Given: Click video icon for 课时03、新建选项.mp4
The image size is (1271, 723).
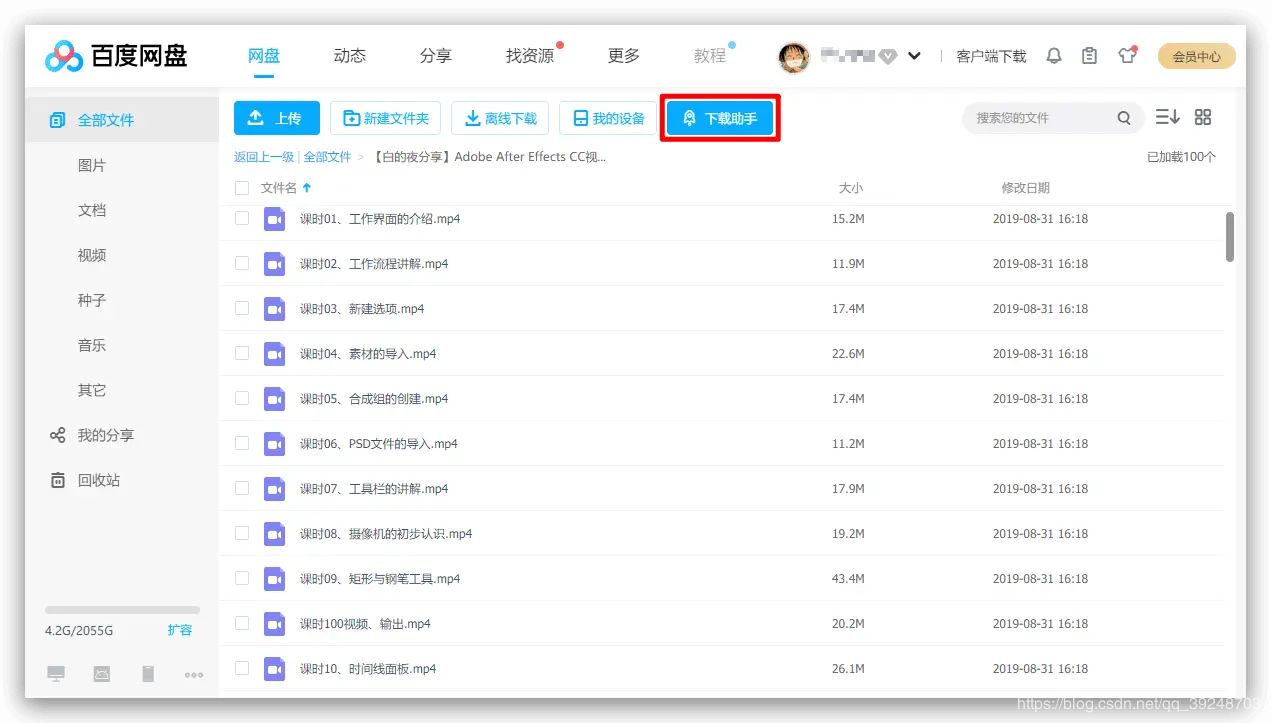Looking at the screenshot, I should (275, 309).
